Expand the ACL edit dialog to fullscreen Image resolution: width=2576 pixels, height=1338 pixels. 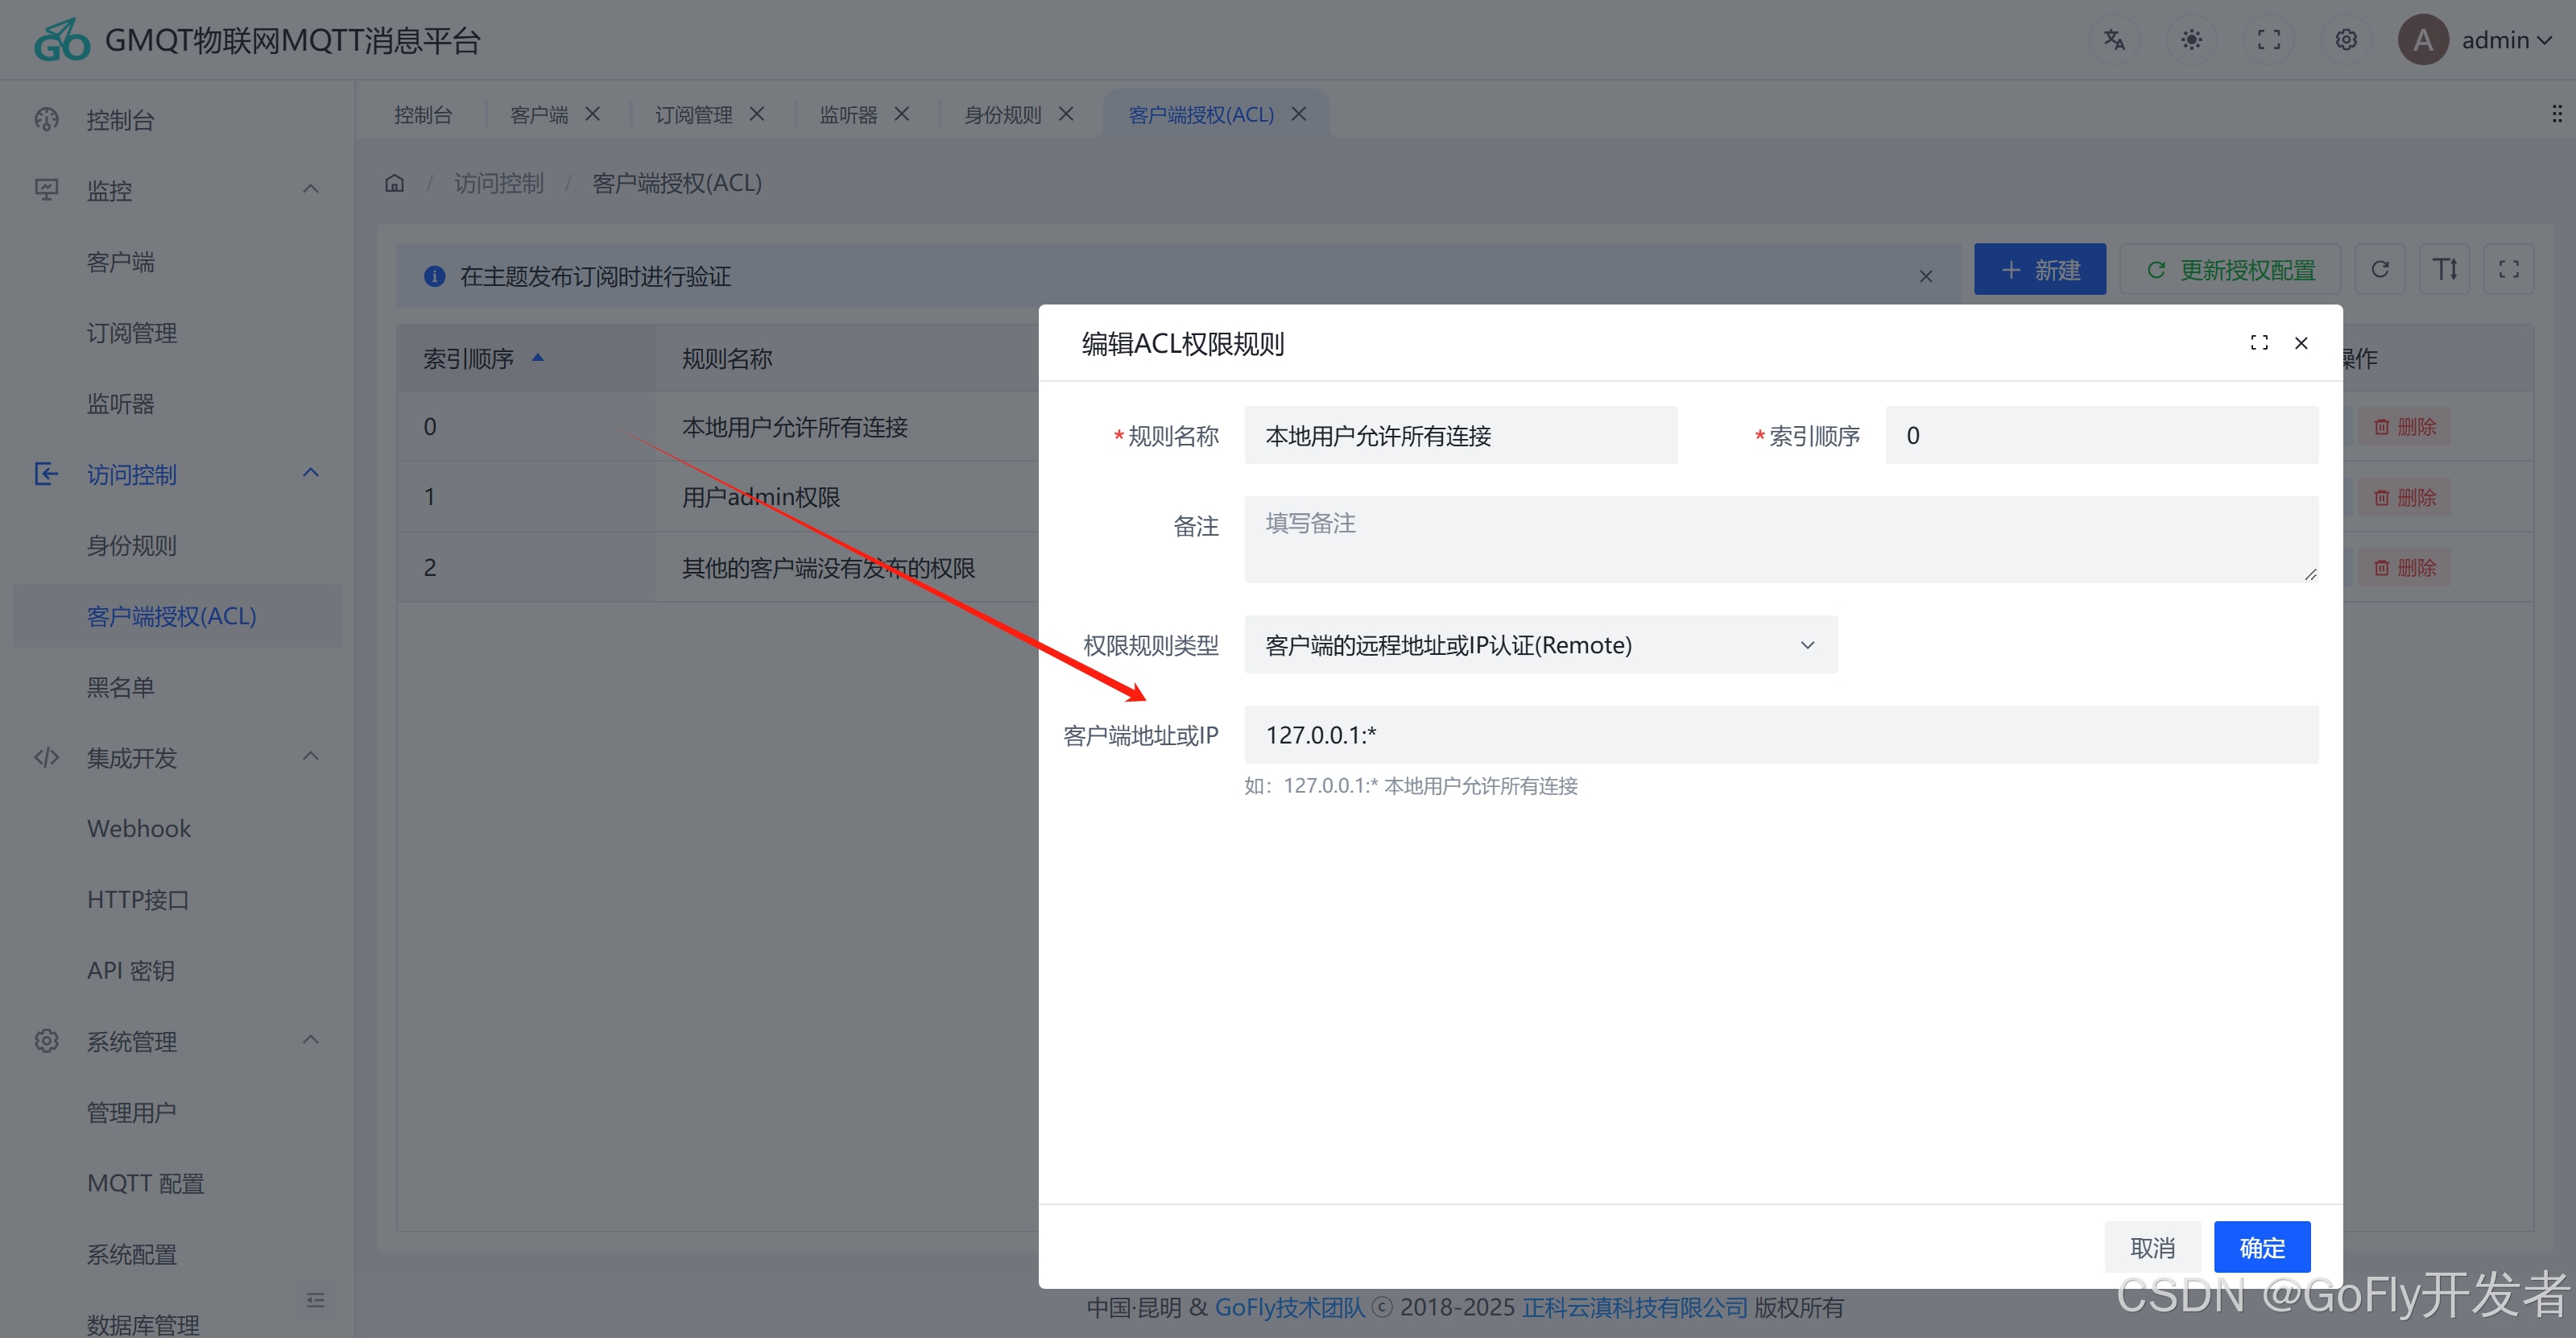click(x=2259, y=343)
